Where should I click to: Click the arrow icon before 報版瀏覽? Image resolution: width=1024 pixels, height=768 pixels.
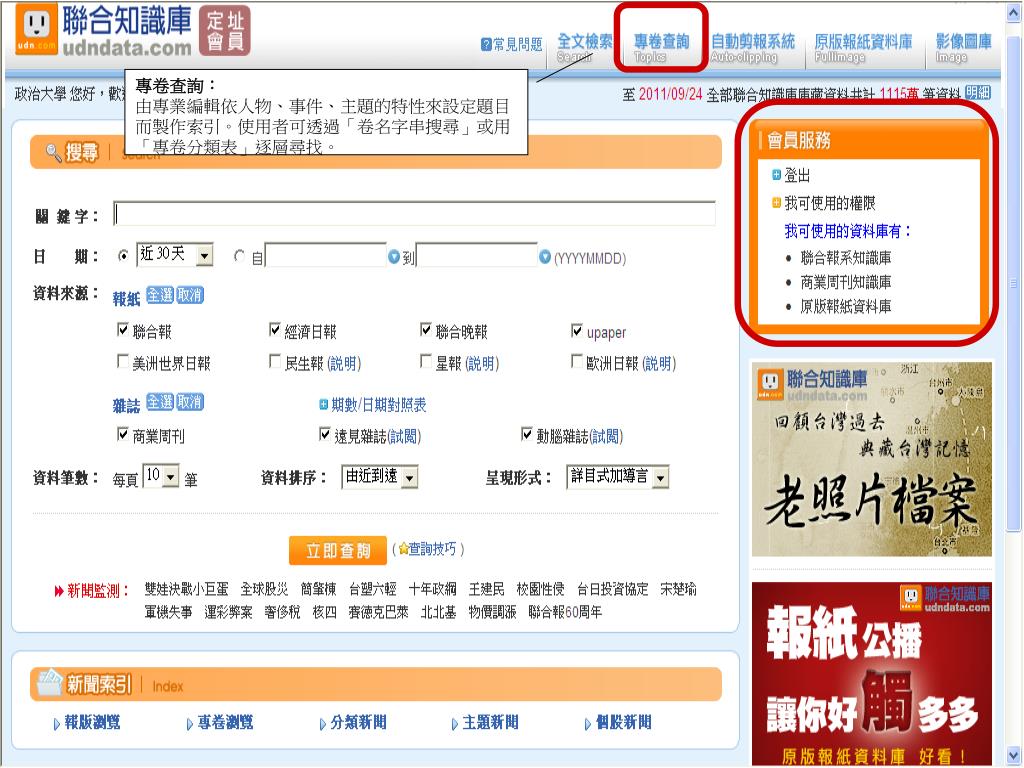pos(57,724)
